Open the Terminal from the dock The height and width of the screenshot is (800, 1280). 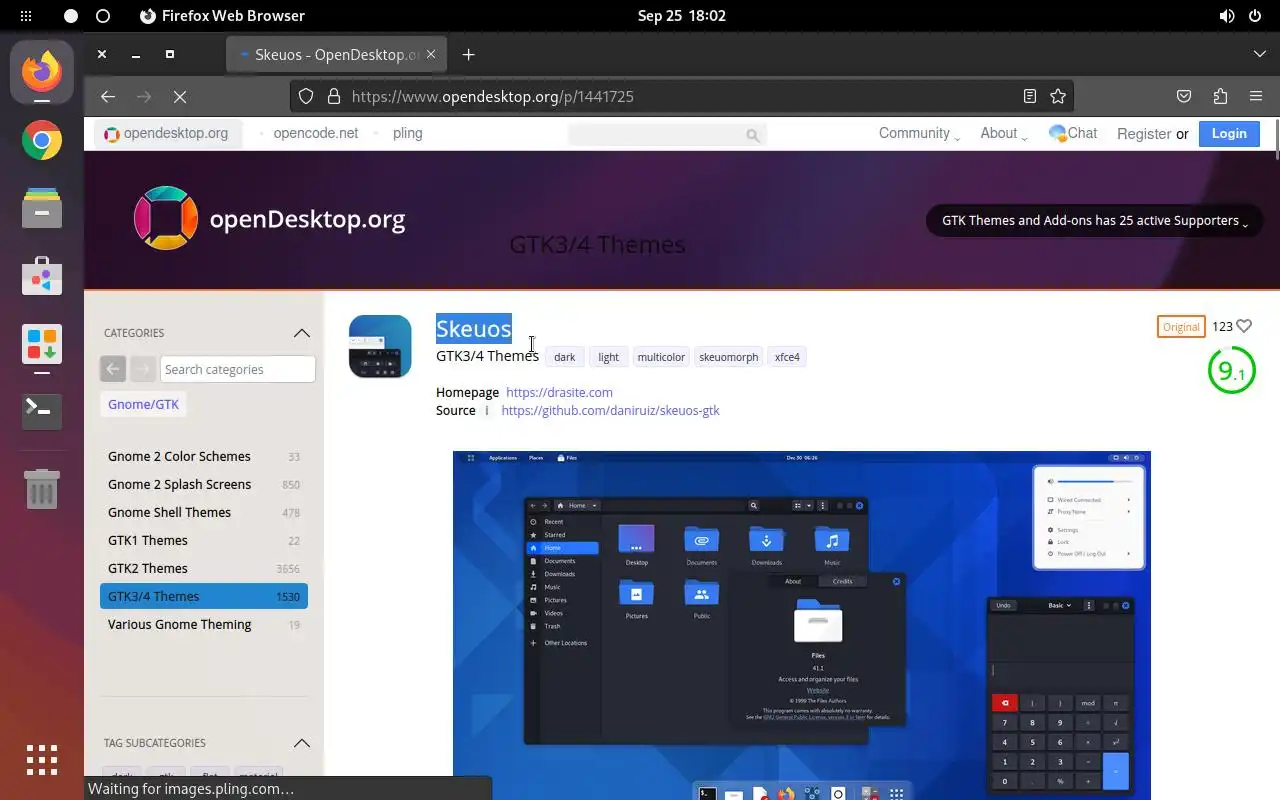click(x=42, y=411)
